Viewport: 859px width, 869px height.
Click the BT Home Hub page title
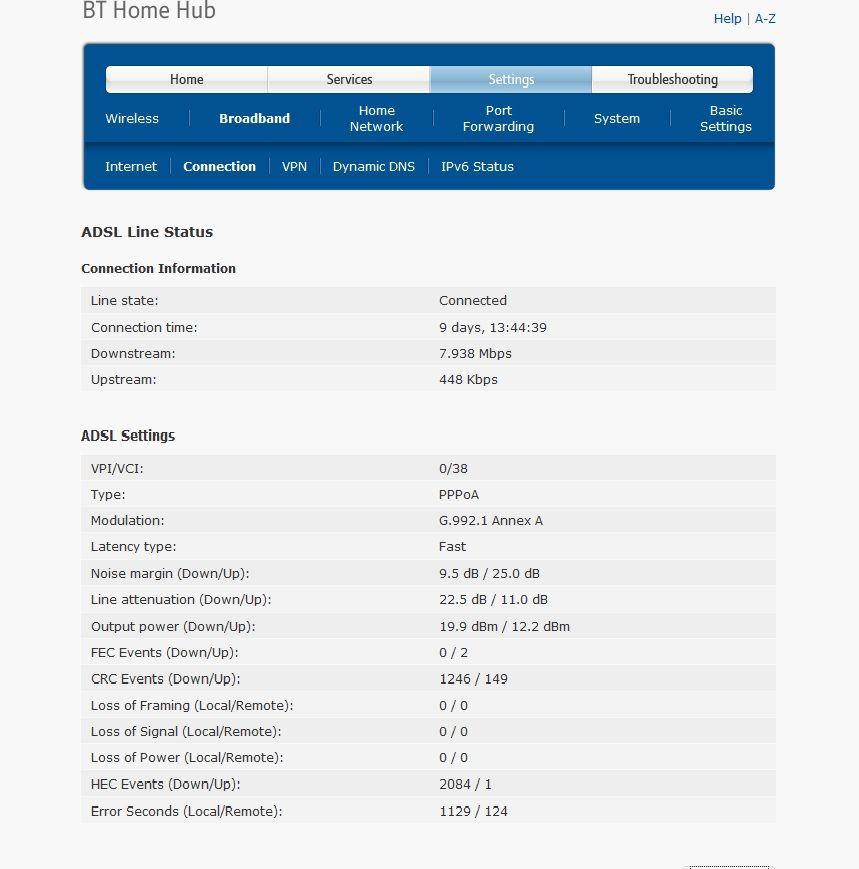149,10
